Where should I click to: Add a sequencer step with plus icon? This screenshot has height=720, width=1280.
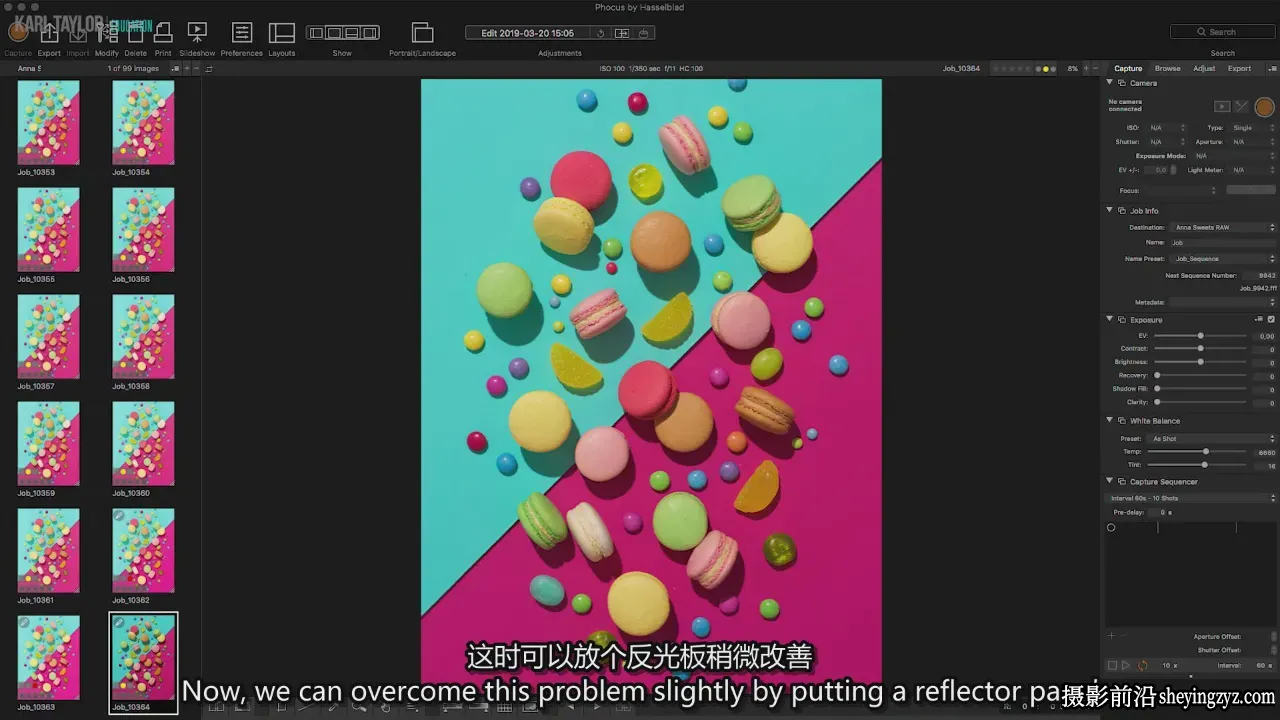coord(1110,635)
